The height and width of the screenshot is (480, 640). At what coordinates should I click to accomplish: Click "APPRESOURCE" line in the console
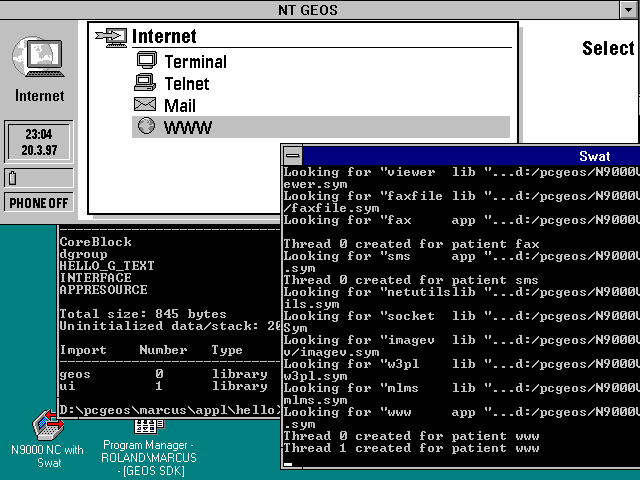(103, 290)
